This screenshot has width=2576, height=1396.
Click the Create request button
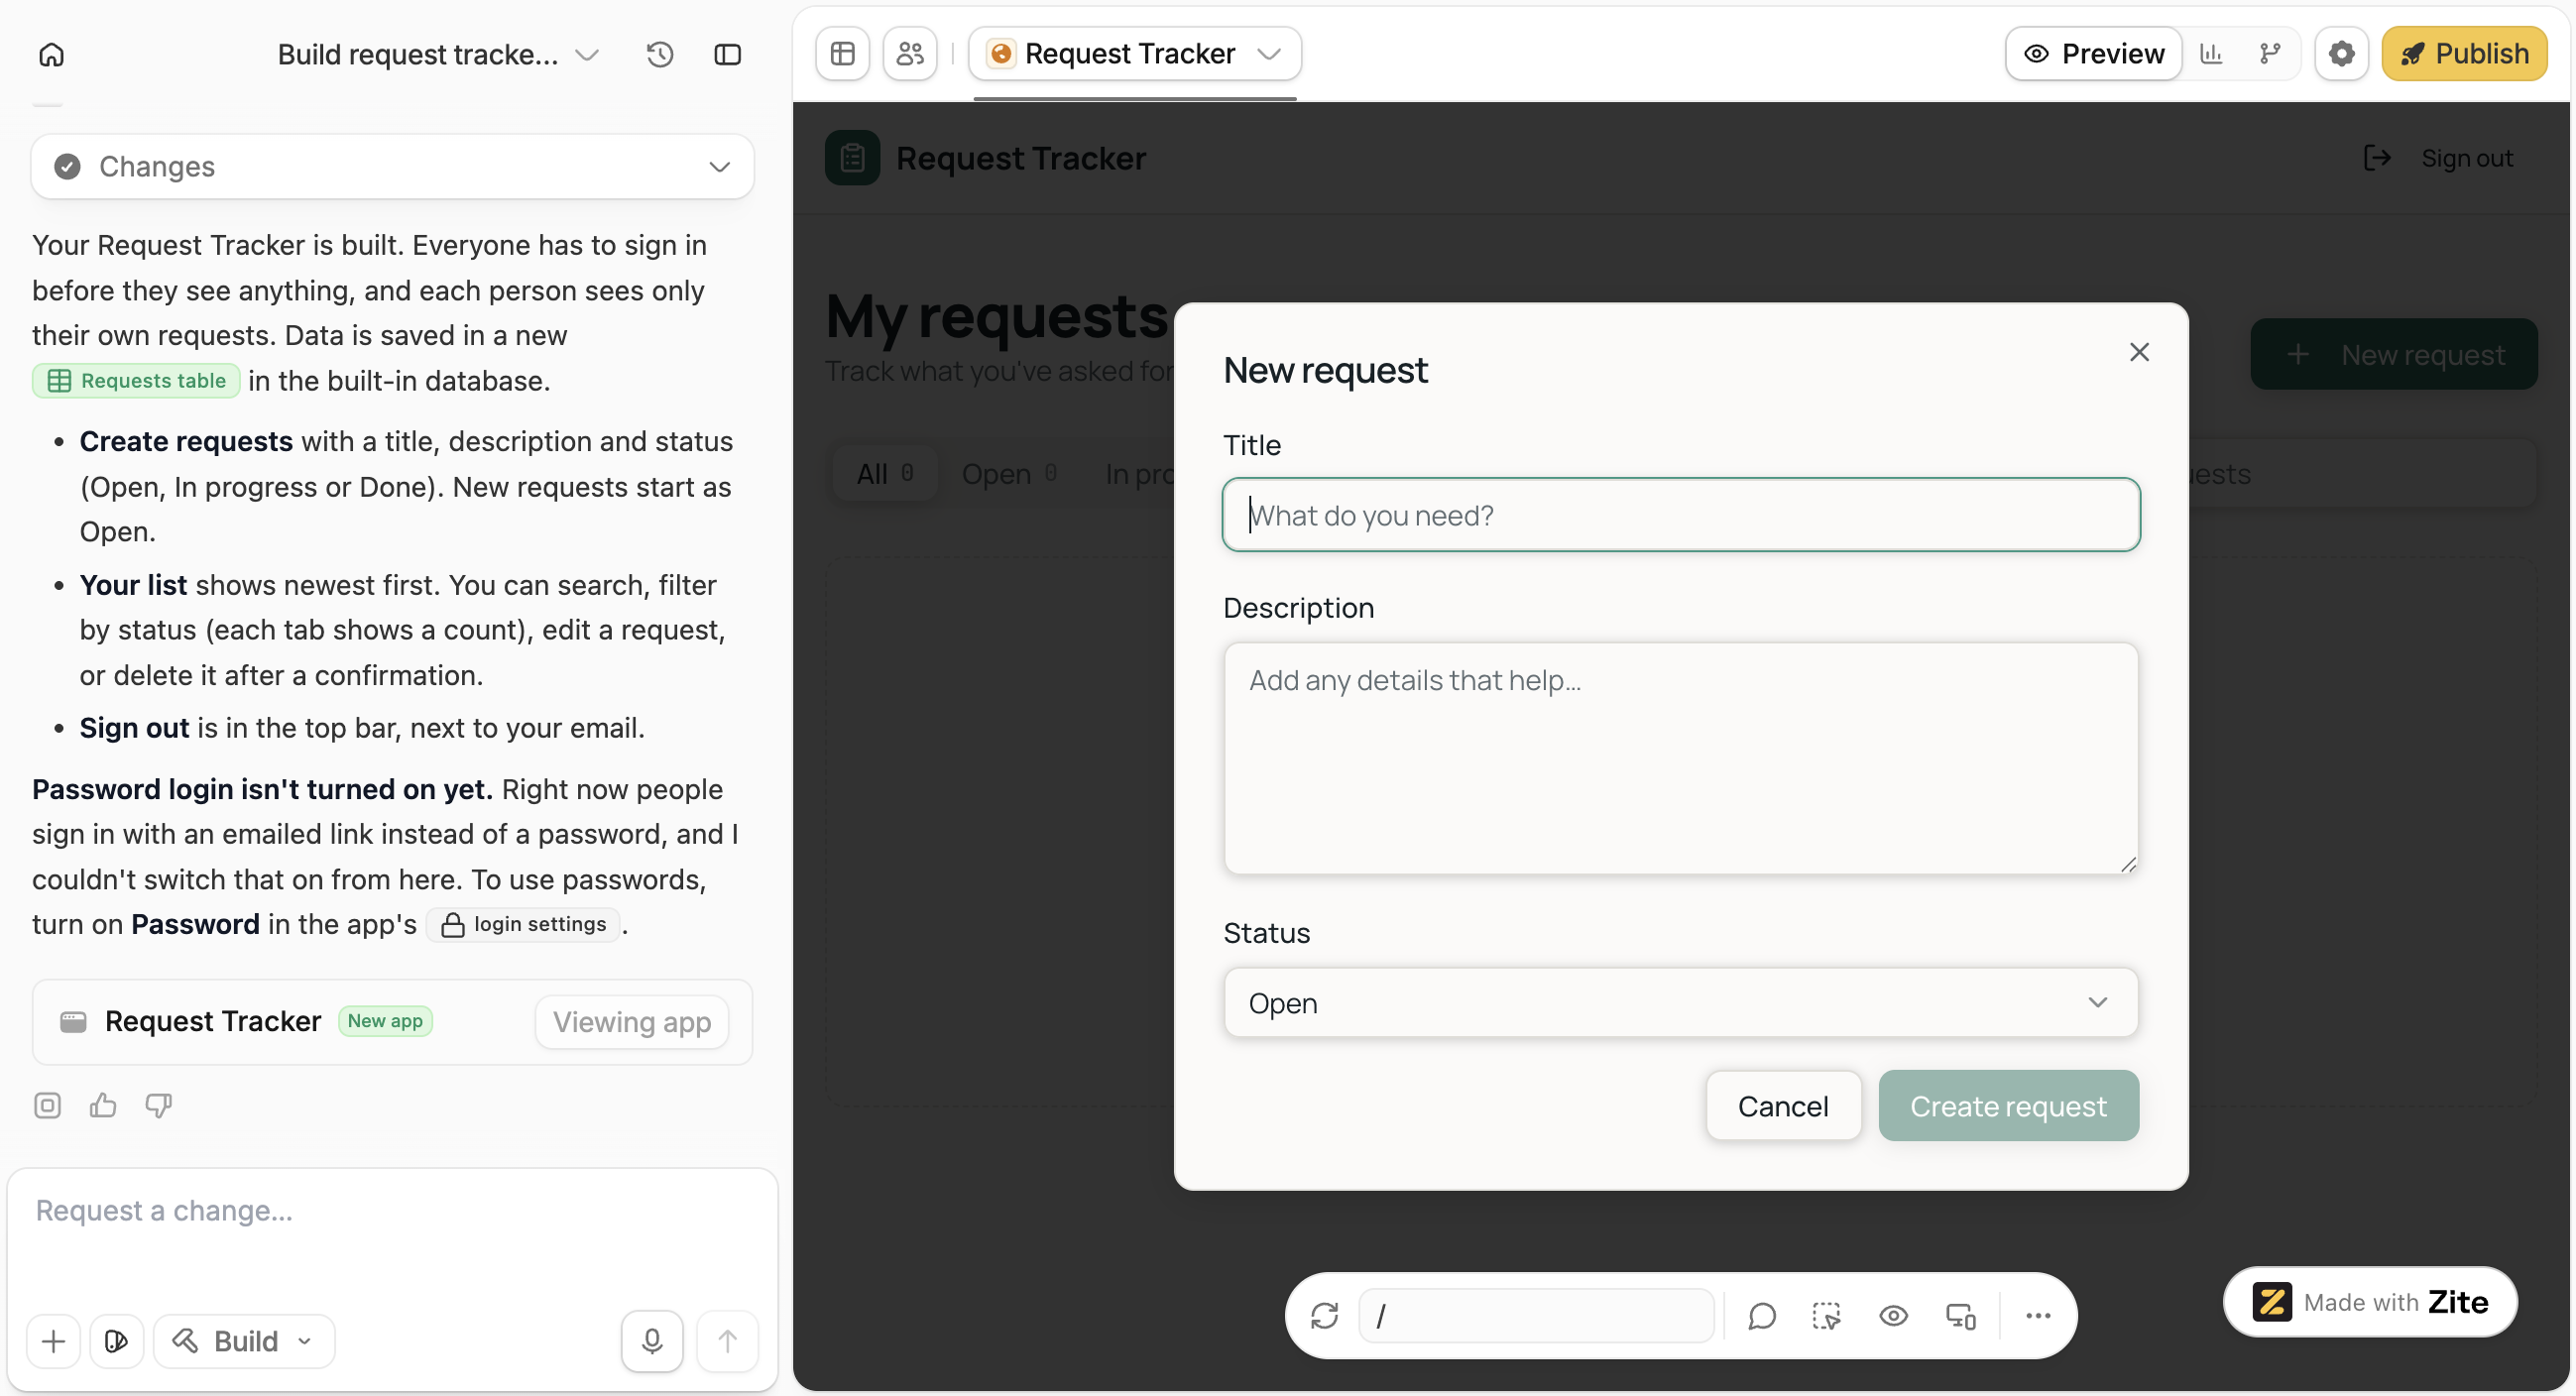2008,1106
